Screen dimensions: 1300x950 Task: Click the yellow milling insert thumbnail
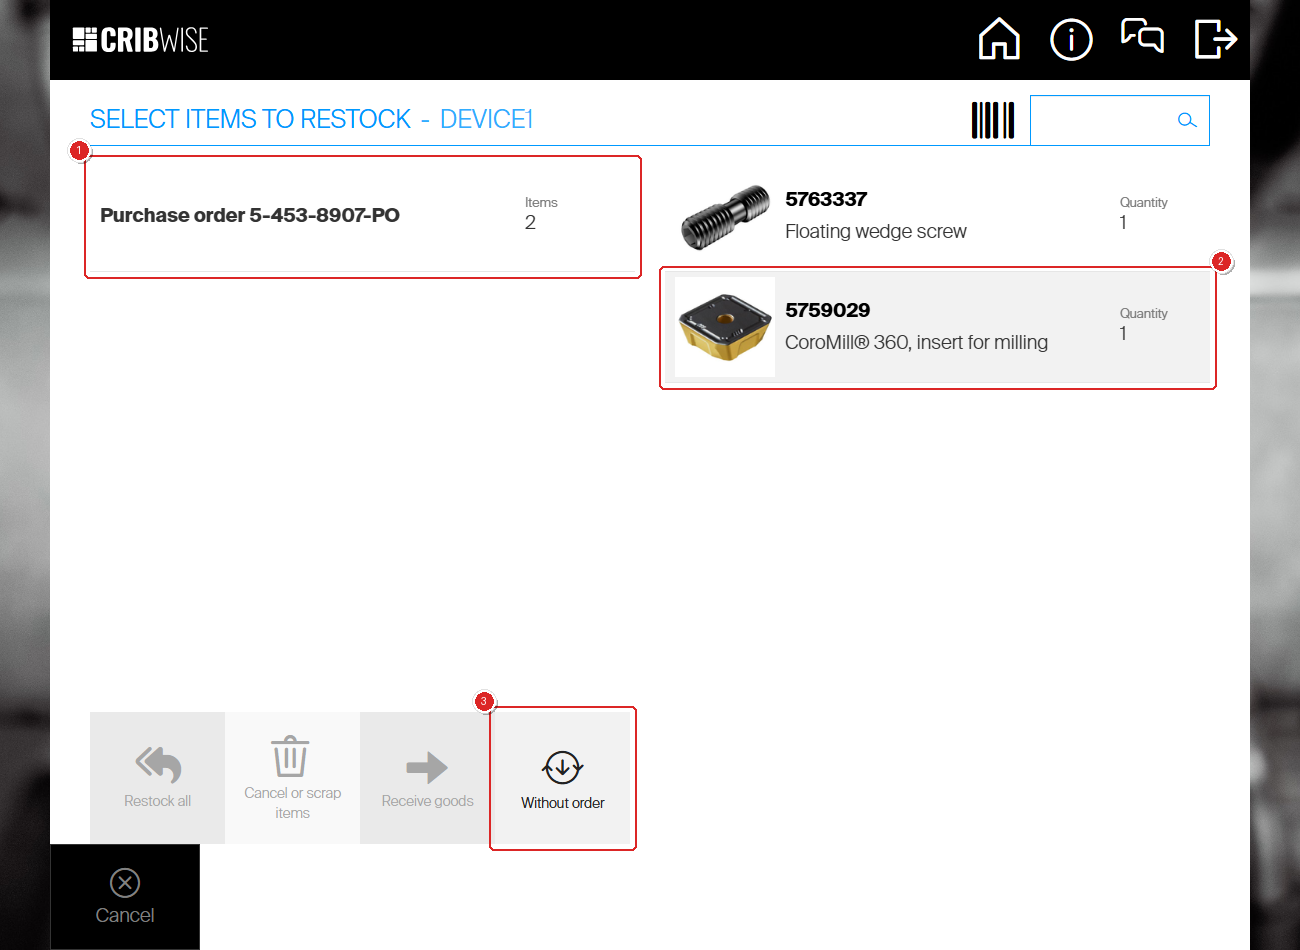[725, 327]
